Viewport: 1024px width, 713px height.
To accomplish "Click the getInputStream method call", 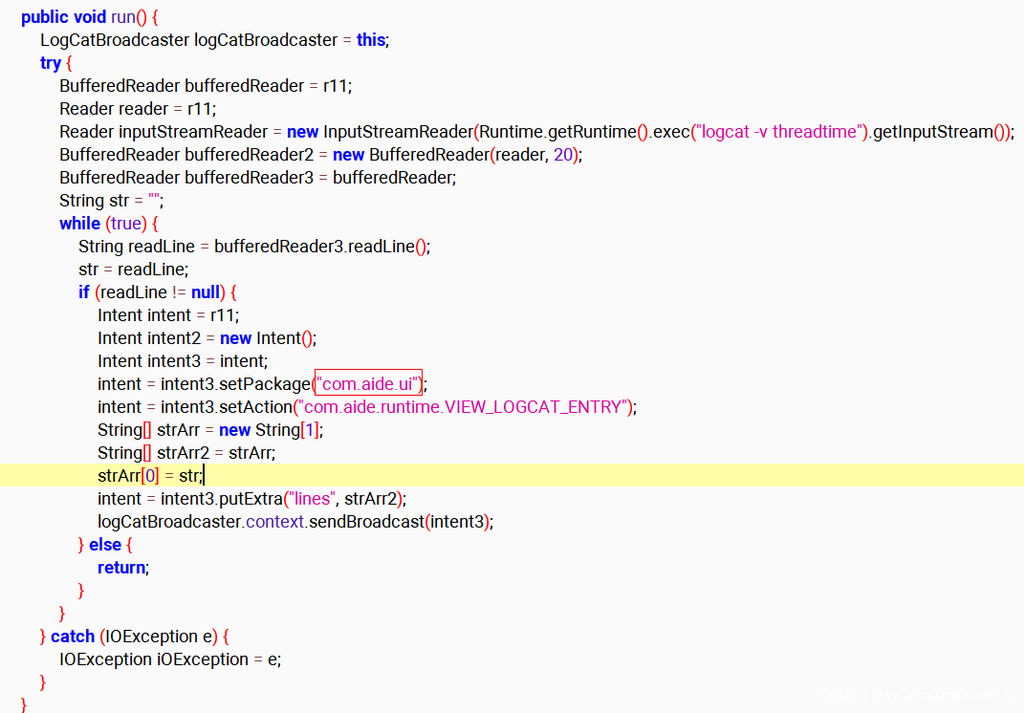I will point(934,132).
